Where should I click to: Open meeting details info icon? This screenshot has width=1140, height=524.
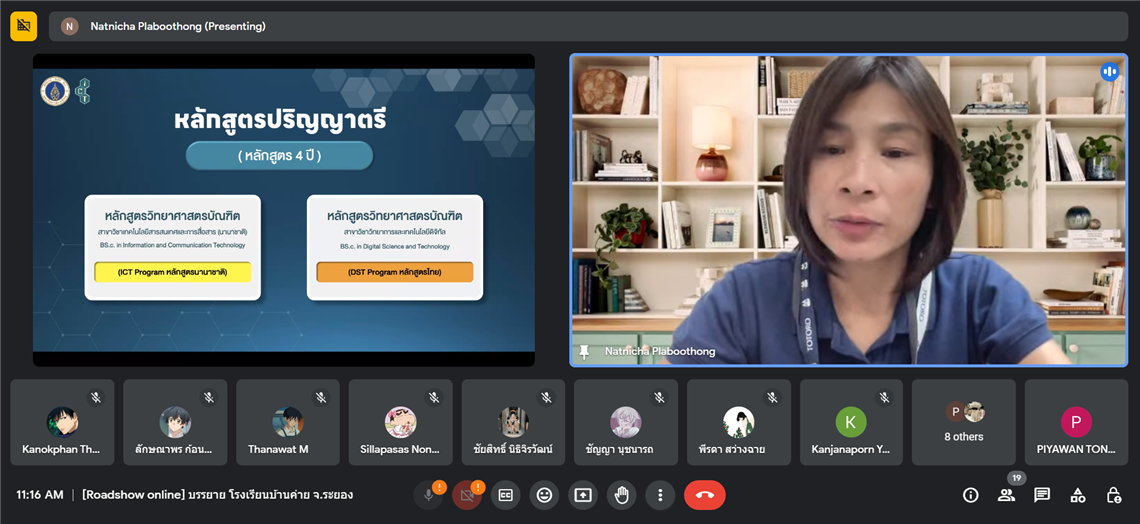(x=970, y=495)
